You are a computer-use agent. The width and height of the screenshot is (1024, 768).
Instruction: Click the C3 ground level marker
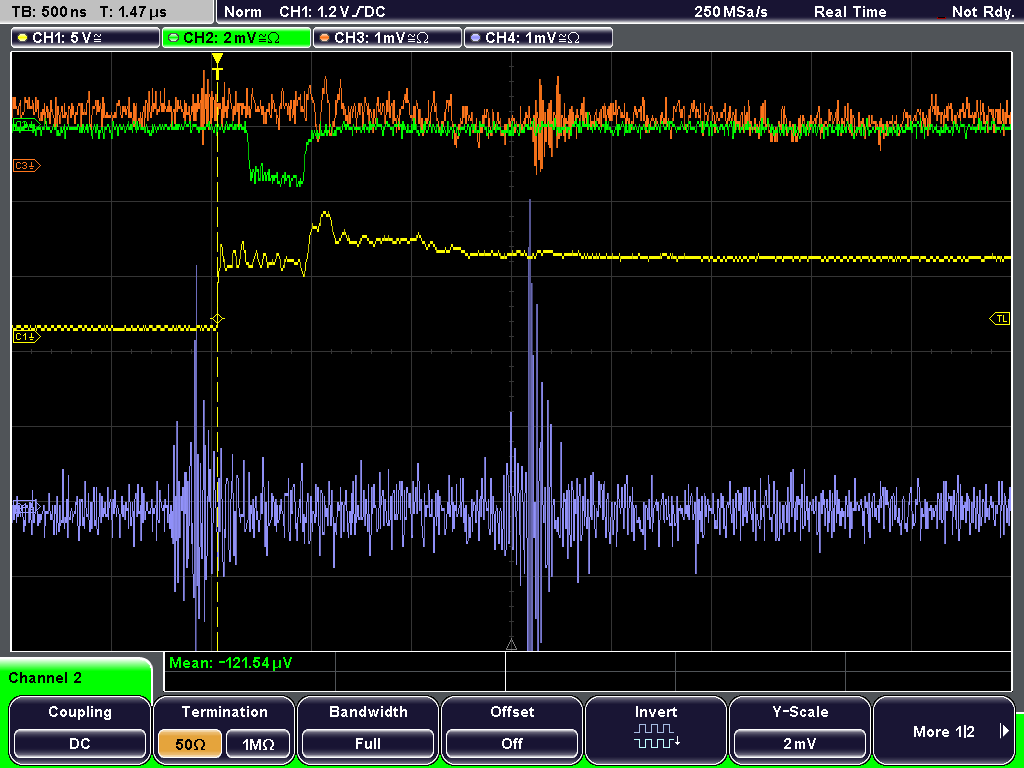point(27,166)
